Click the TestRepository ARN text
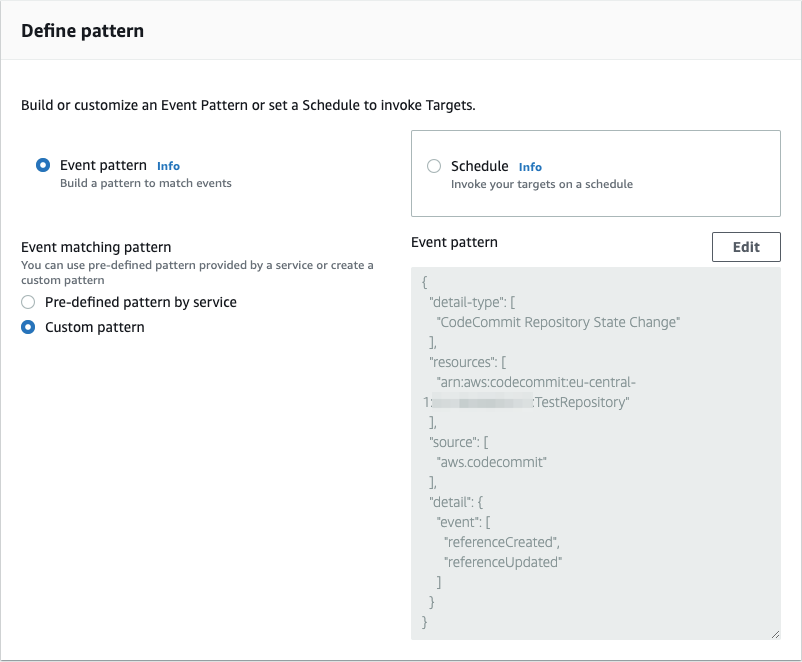This screenshot has width=802, height=662. point(582,402)
